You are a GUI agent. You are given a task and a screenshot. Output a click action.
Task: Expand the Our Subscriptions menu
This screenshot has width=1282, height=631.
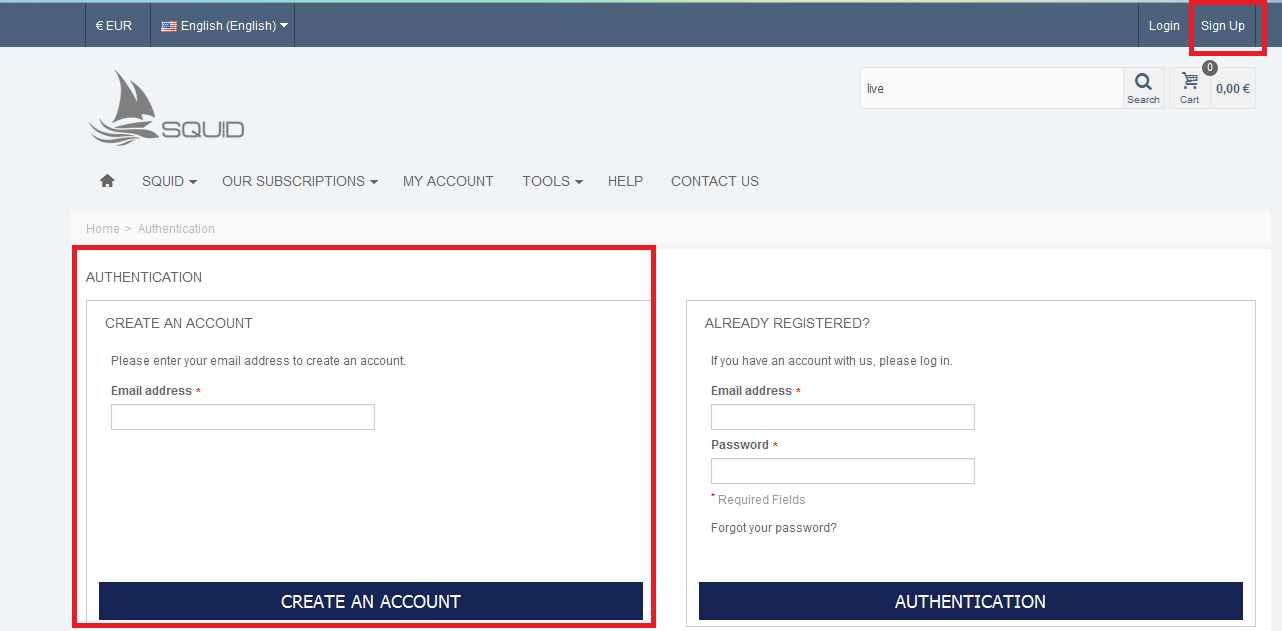click(x=299, y=181)
